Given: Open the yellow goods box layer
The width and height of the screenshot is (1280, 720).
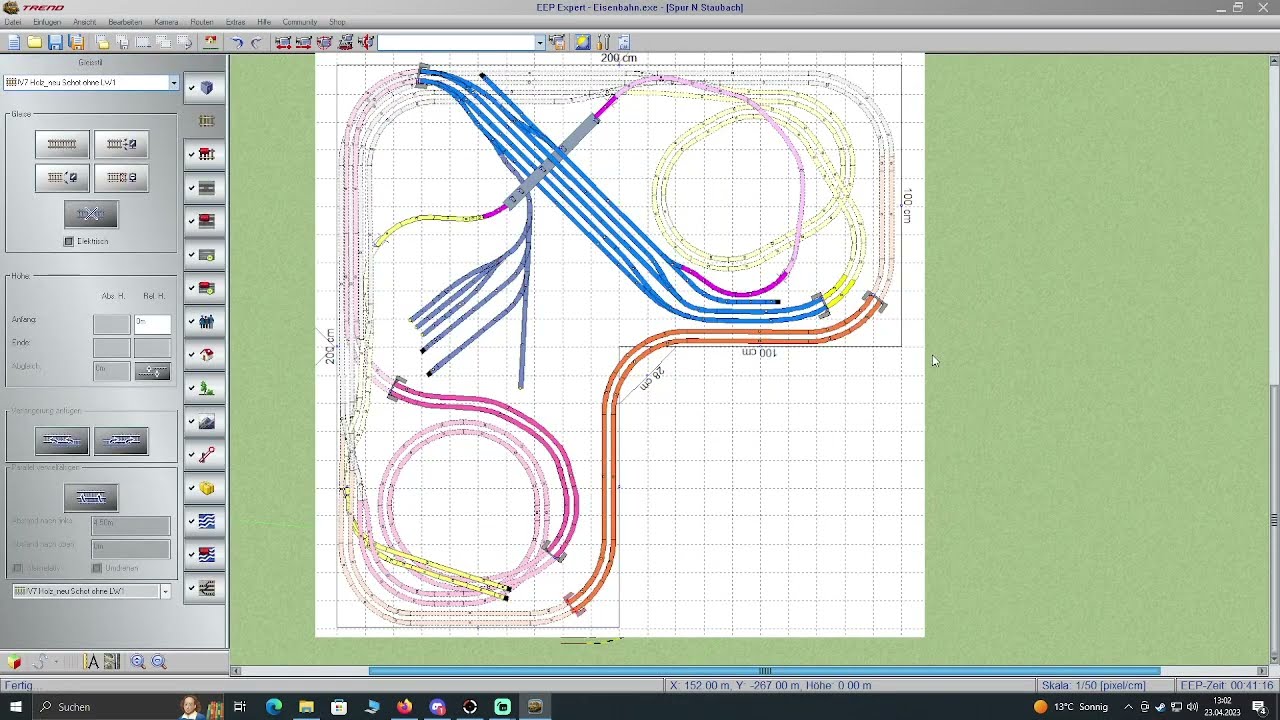Looking at the screenshot, I should pyautogui.click(x=207, y=488).
